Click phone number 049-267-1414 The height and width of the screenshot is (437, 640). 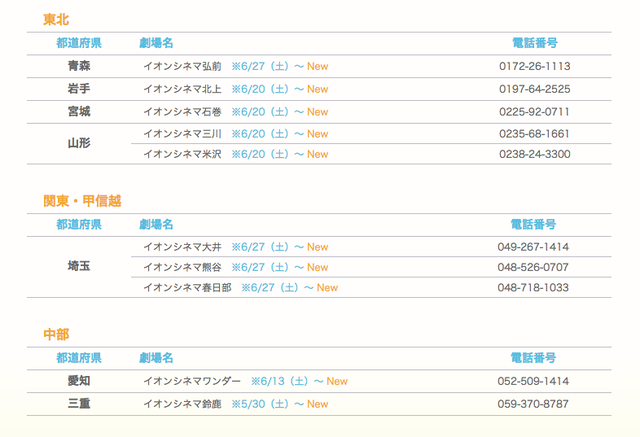tap(533, 247)
